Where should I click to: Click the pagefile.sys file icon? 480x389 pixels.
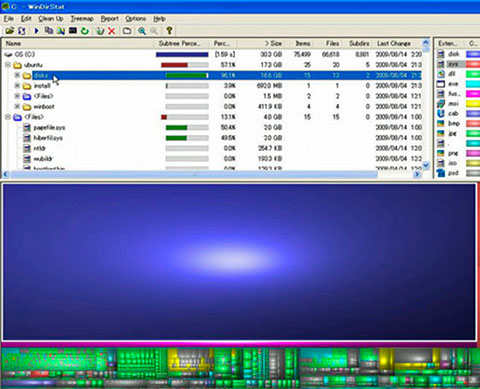(27, 127)
